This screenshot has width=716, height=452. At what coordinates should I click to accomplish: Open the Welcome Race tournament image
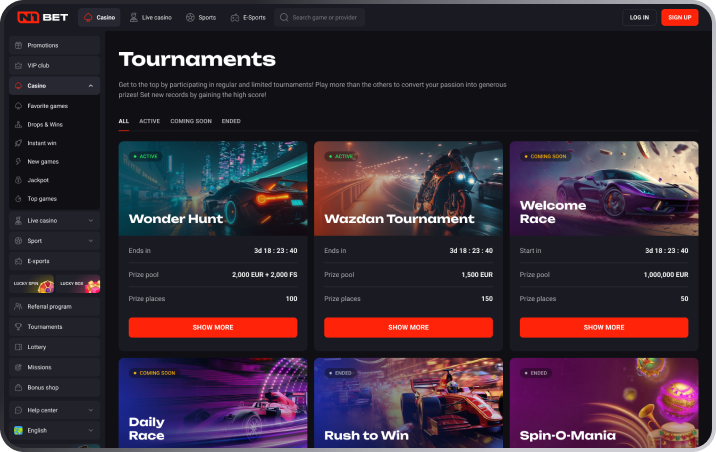tap(604, 188)
